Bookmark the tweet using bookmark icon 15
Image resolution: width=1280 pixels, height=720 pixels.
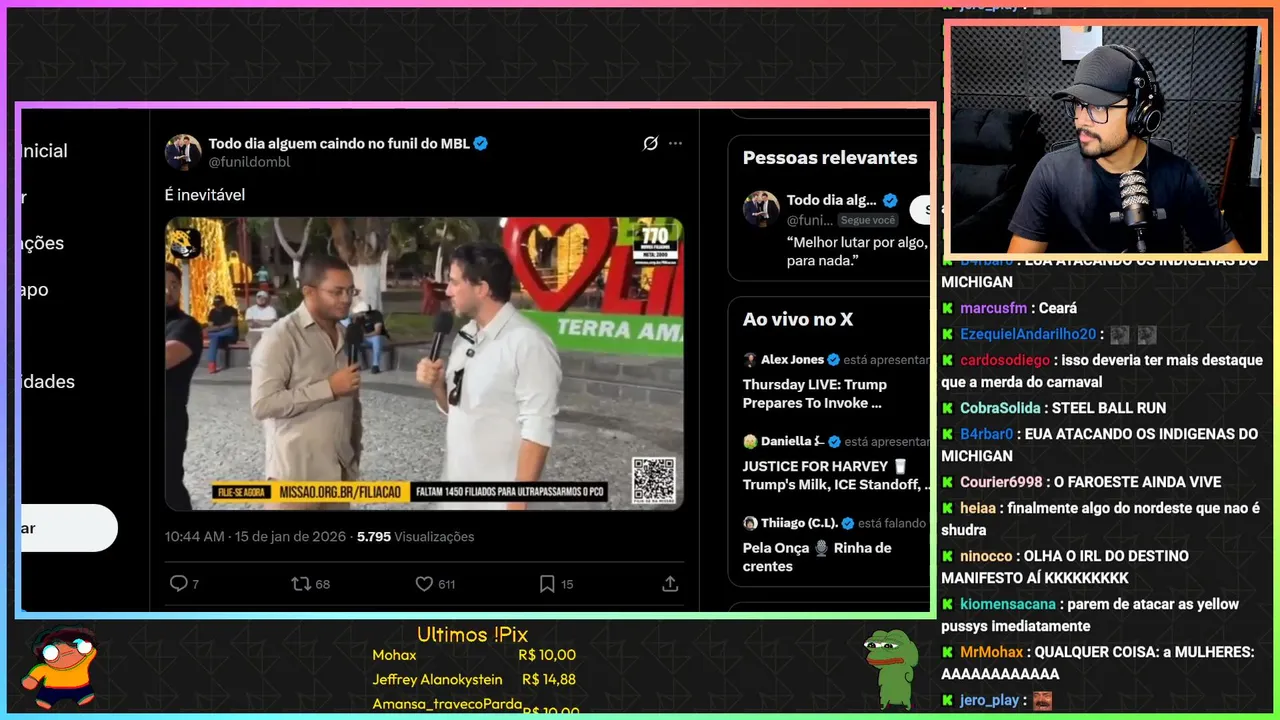point(547,584)
